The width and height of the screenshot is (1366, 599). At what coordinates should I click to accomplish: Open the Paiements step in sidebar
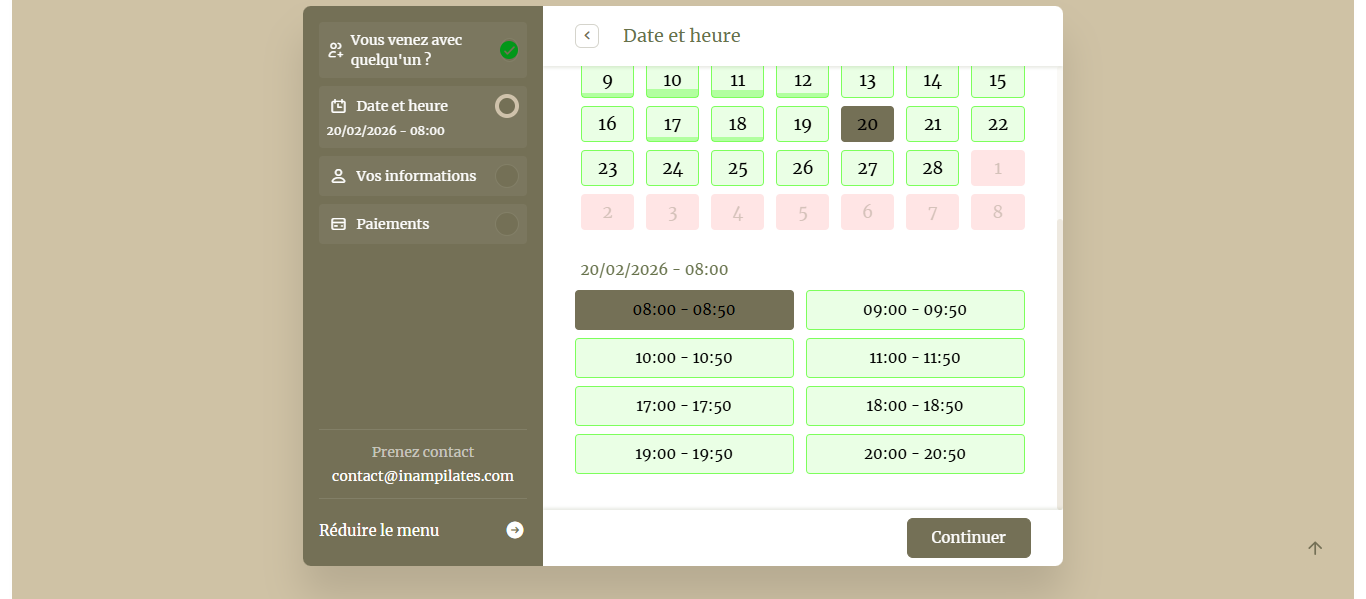[423, 224]
